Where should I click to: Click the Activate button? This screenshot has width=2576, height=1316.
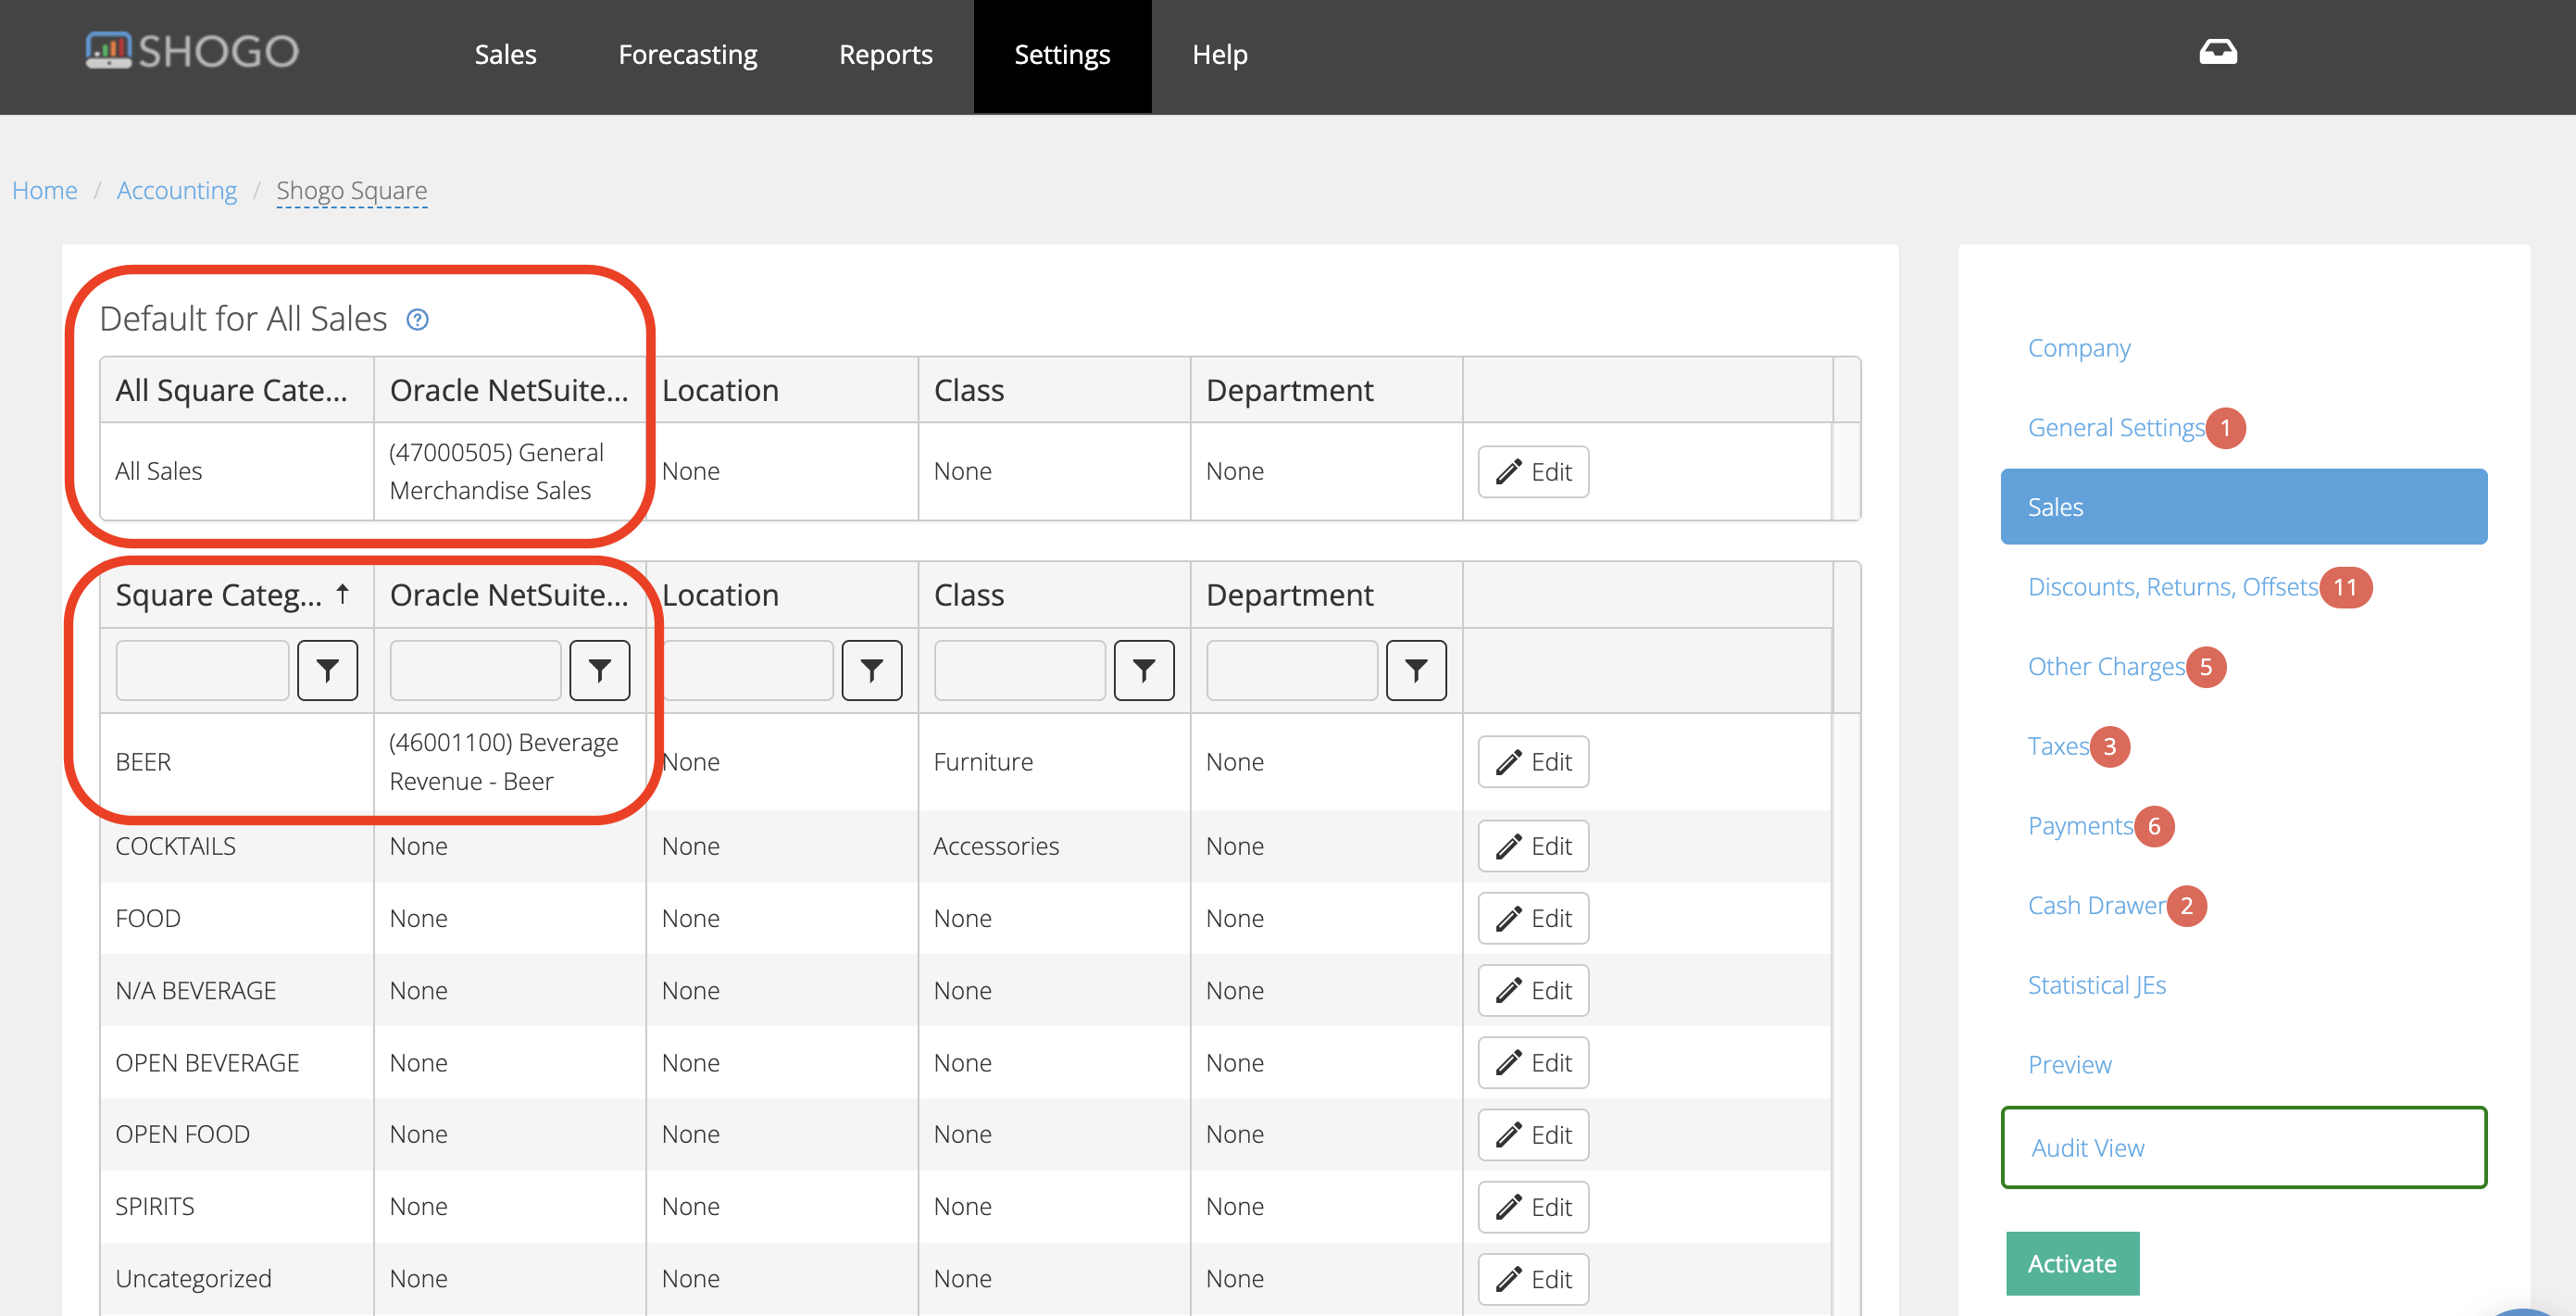(x=2072, y=1264)
